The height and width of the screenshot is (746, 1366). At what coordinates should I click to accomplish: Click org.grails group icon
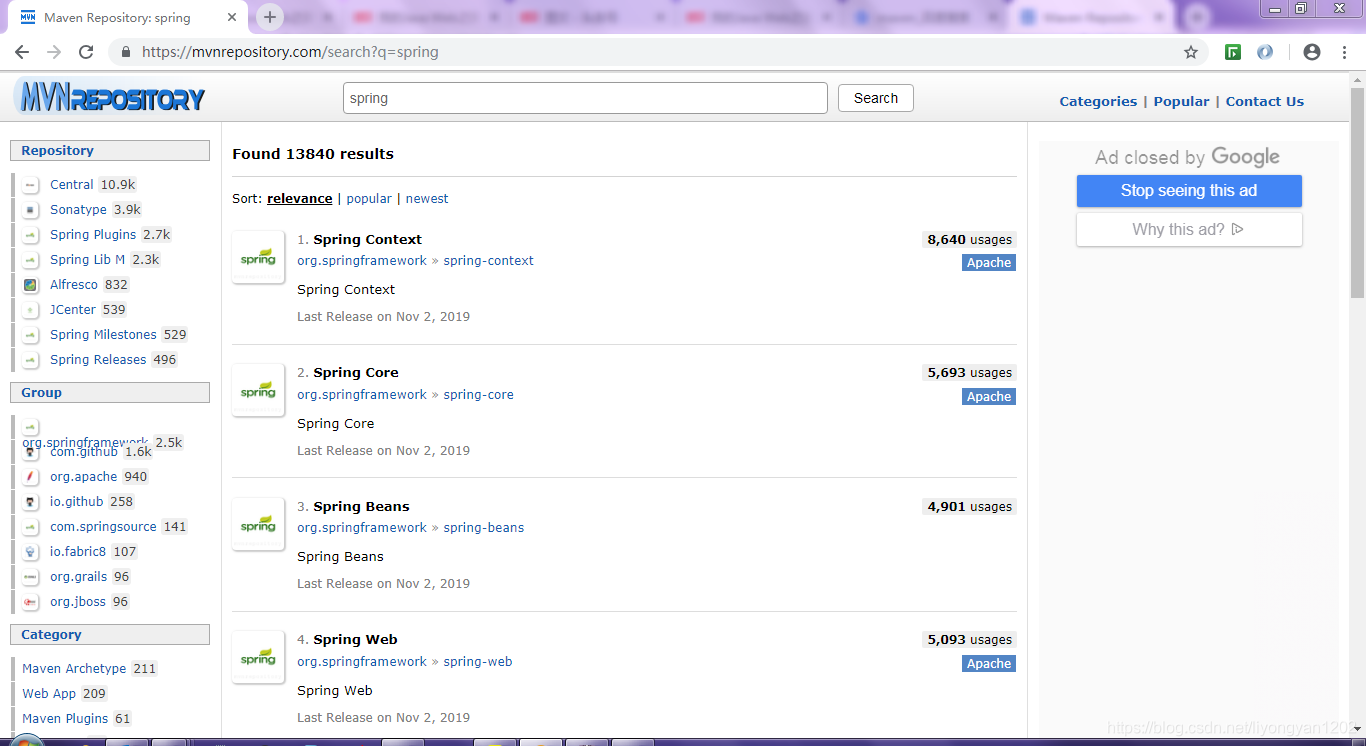pyautogui.click(x=31, y=577)
